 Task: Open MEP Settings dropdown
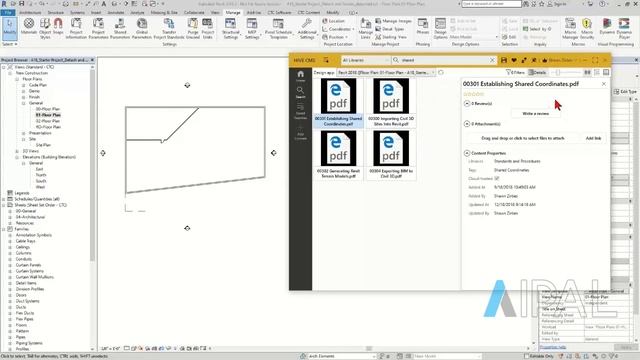point(252,29)
